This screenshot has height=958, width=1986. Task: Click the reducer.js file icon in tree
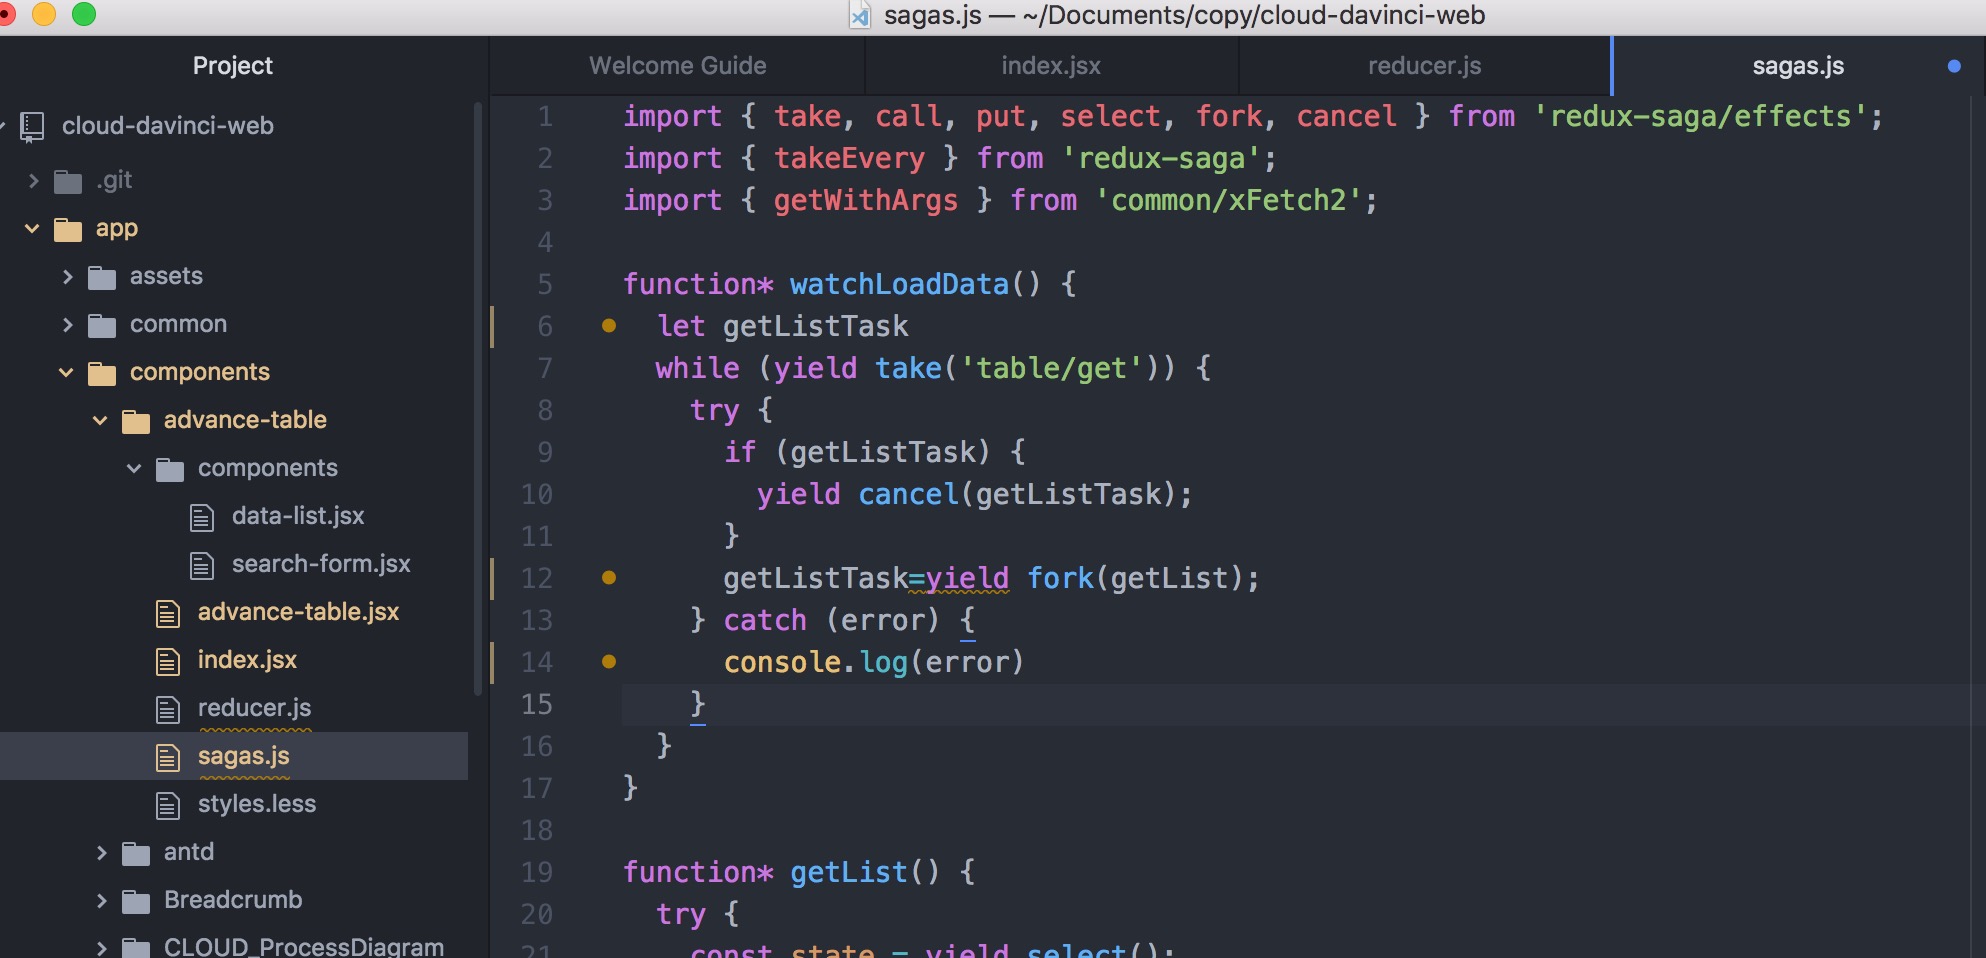(x=168, y=709)
